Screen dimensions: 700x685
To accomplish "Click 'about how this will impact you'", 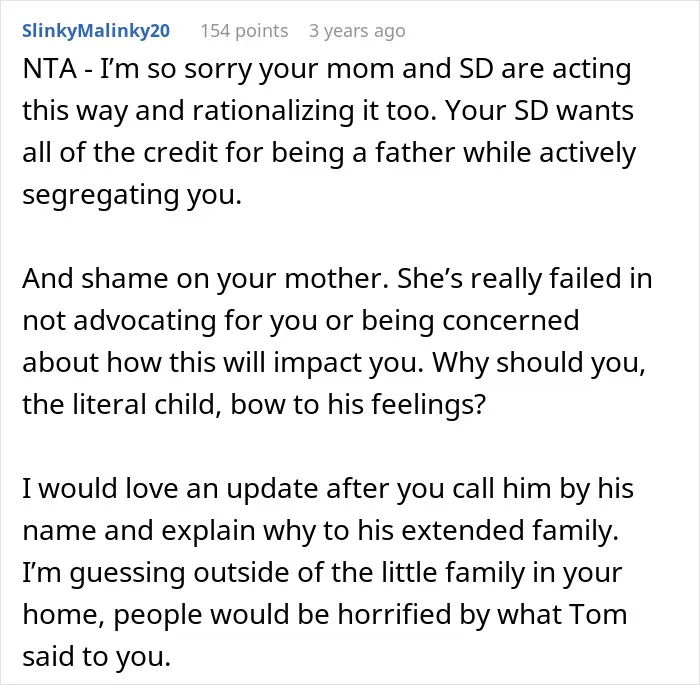I will 222,363.
